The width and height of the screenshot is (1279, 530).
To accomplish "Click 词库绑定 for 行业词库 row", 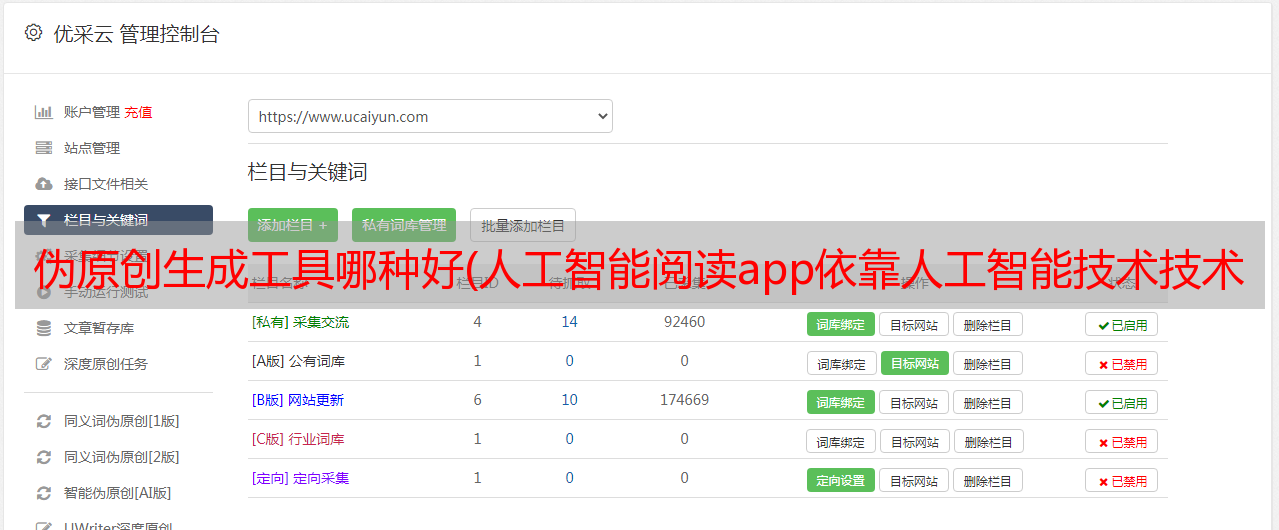I will click(841, 441).
